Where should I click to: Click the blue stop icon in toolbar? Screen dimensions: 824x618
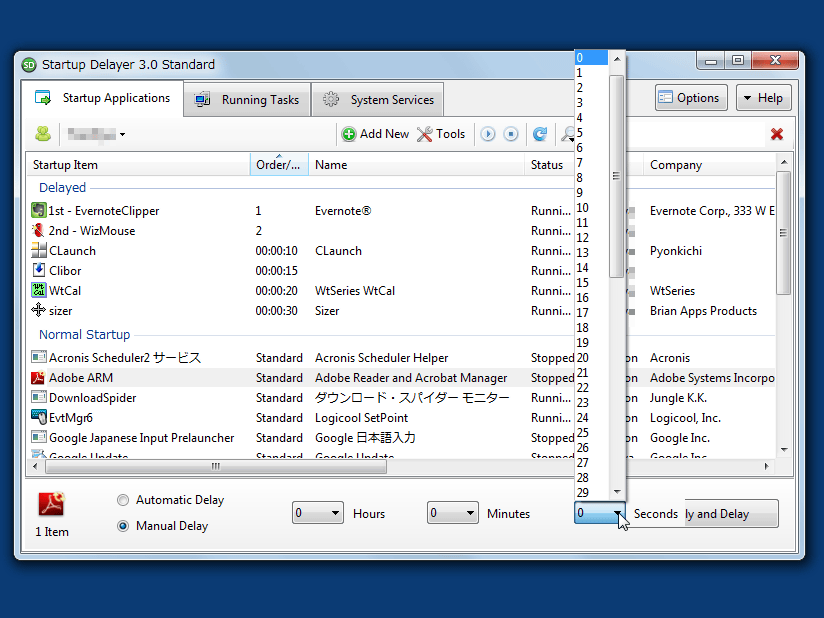point(511,134)
